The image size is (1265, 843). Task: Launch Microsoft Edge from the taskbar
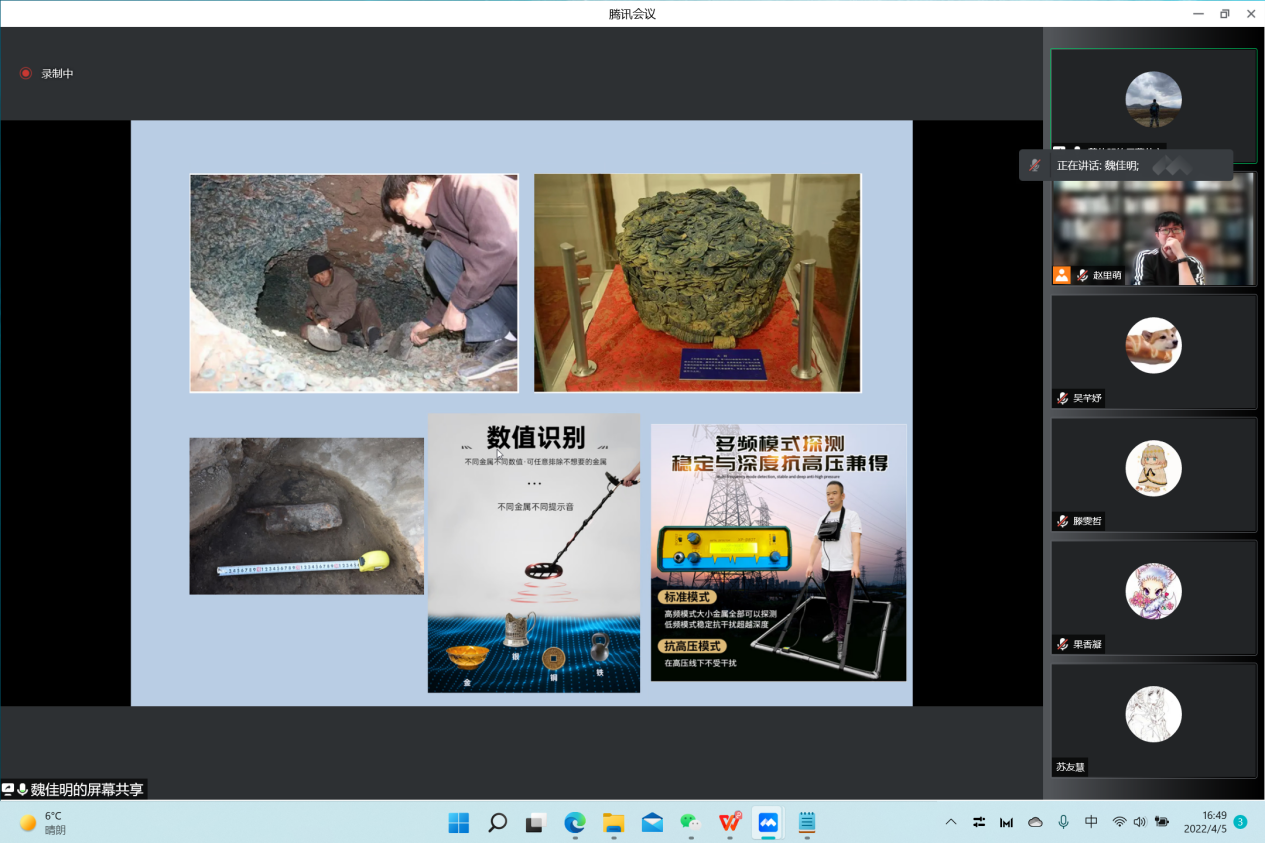574,822
